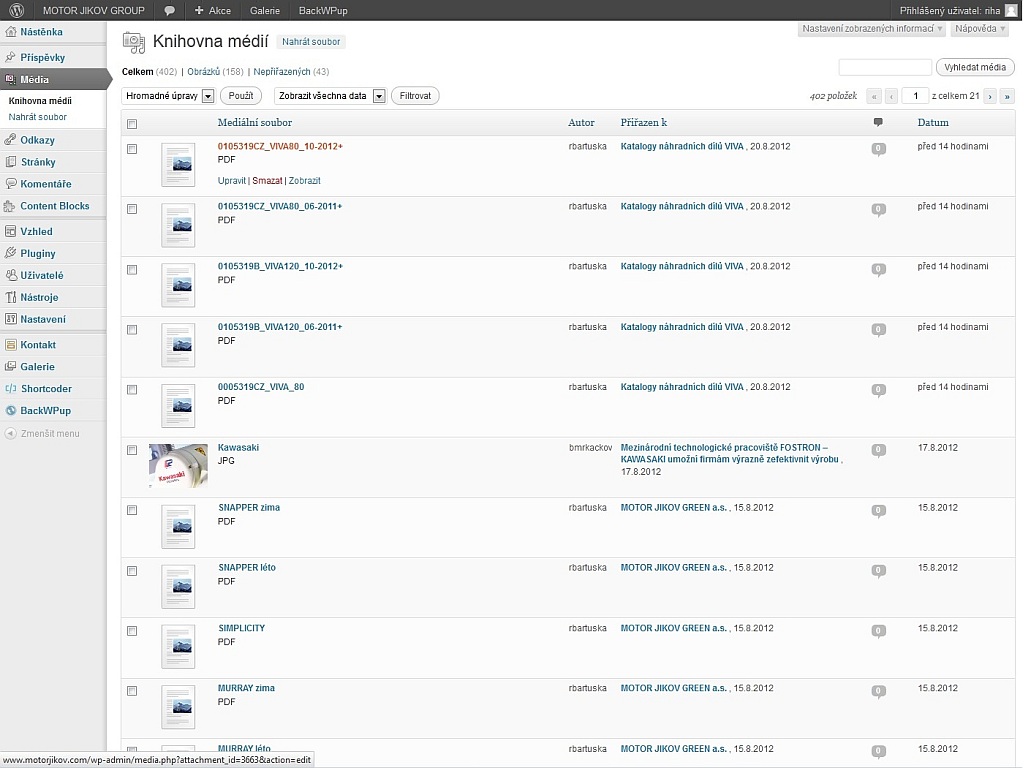Open the comments bubble in admin bar
Viewport: 1024px width, 768px height.
coord(169,11)
